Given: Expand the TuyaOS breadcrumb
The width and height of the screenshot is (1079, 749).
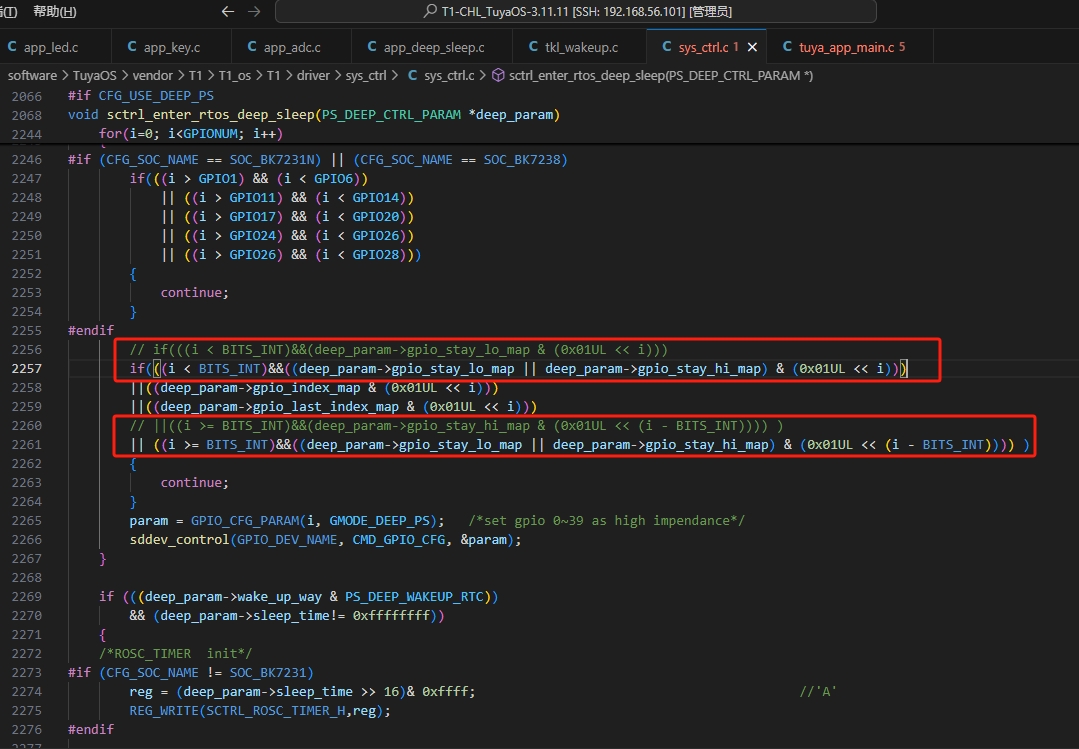Looking at the screenshot, I should point(94,76).
